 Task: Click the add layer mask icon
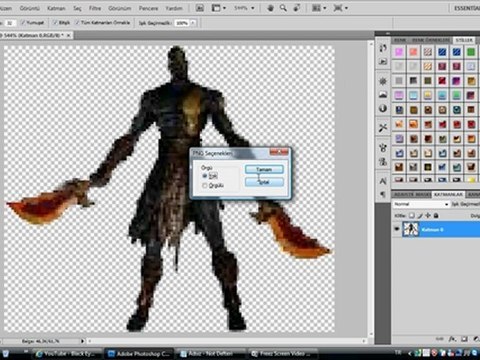click(x=464, y=339)
